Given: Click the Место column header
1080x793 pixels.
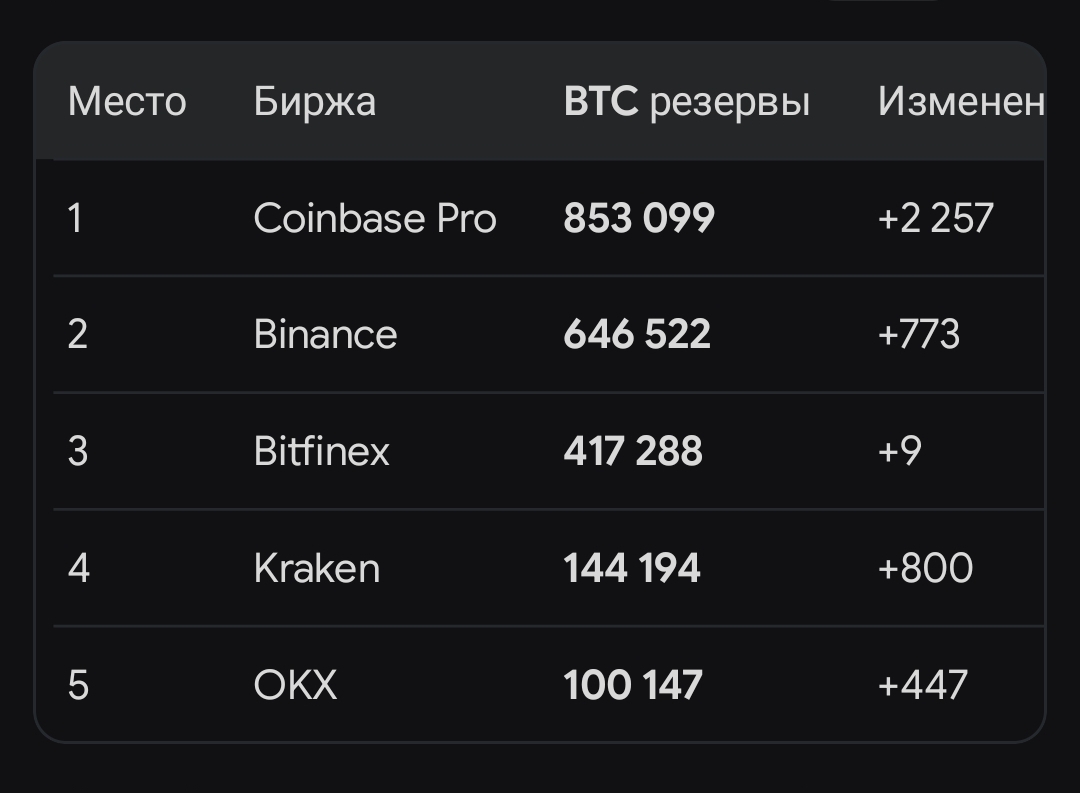Looking at the screenshot, I should [127, 102].
